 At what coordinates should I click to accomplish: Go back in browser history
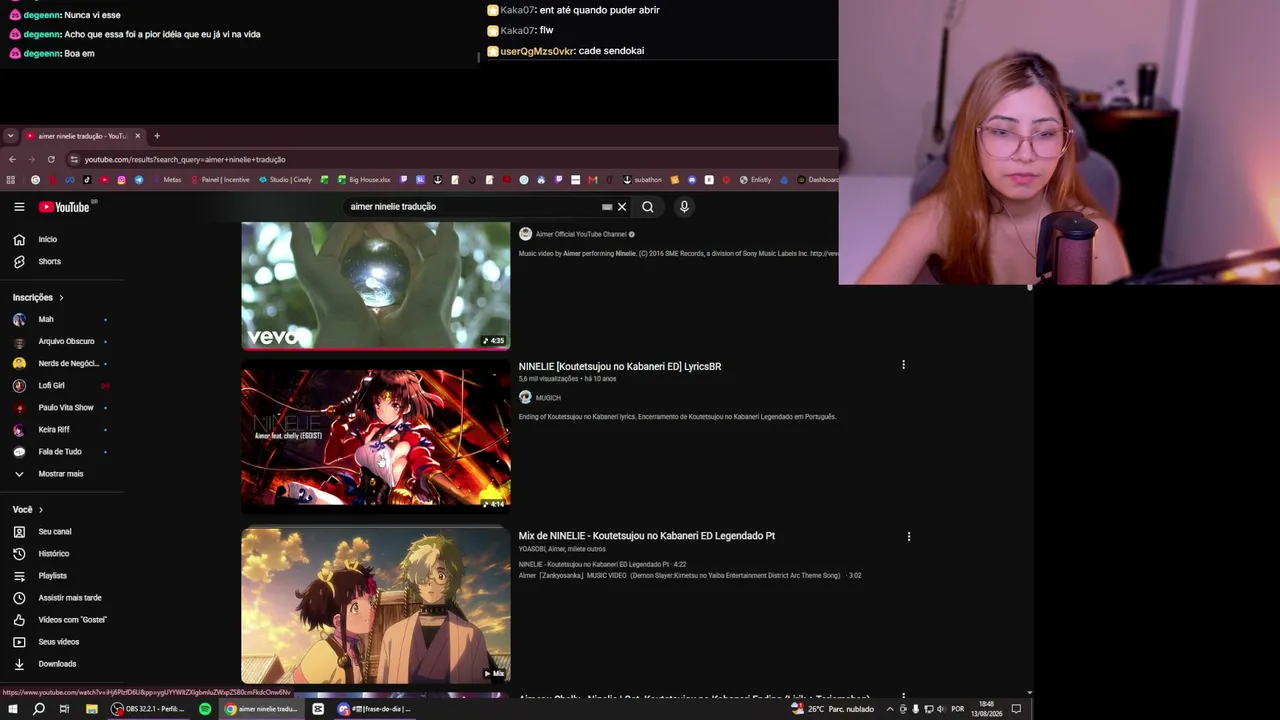[x=12, y=159]
